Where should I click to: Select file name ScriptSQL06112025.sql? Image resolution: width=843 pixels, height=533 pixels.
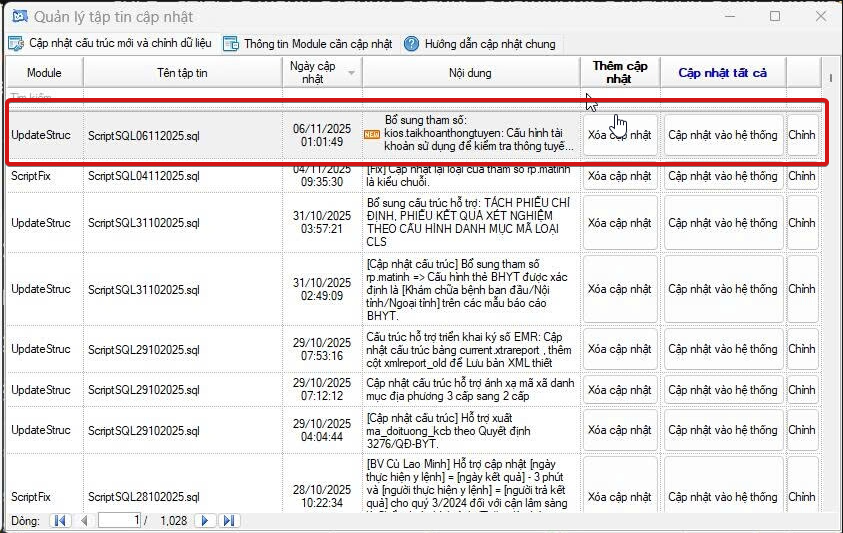tap(144, 136)
